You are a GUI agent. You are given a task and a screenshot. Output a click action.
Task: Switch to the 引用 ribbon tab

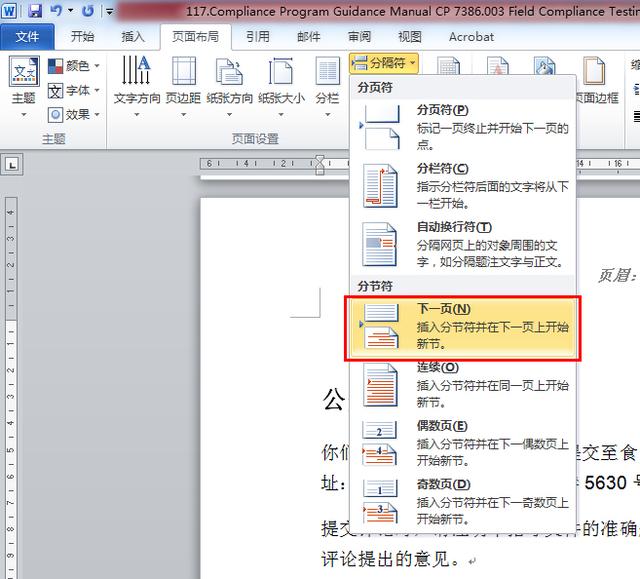[258, 37]
